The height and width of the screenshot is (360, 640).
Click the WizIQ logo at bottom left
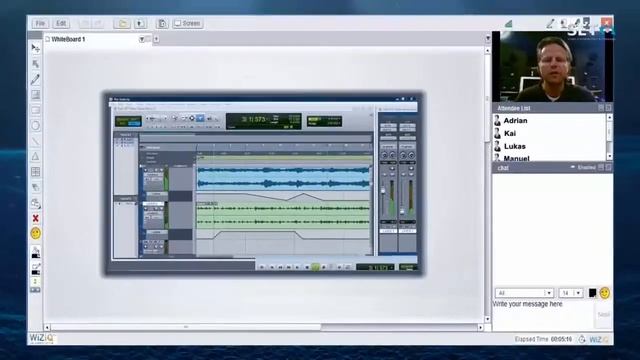pos(42,339)
